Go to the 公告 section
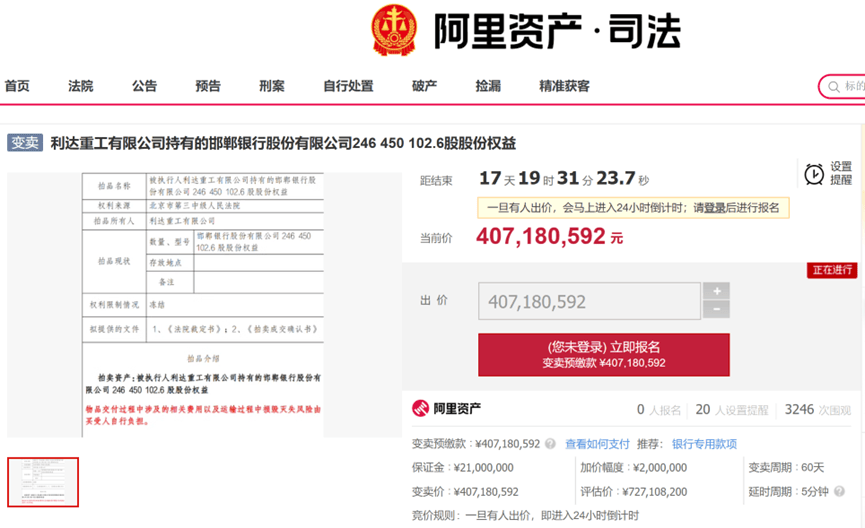Image resolution: width=865 pixels, height=528 pixels. [x=145, y=86]
